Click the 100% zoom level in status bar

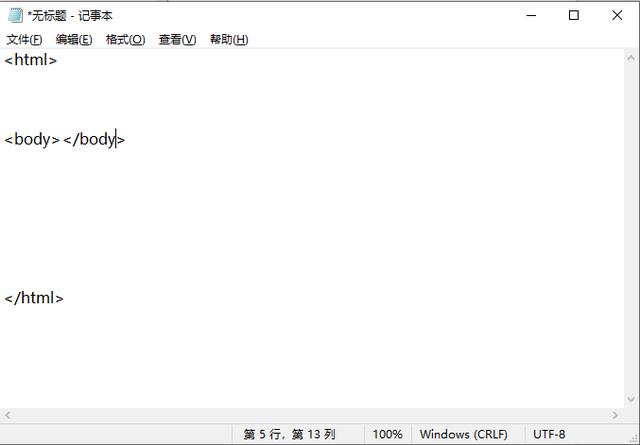387,435
